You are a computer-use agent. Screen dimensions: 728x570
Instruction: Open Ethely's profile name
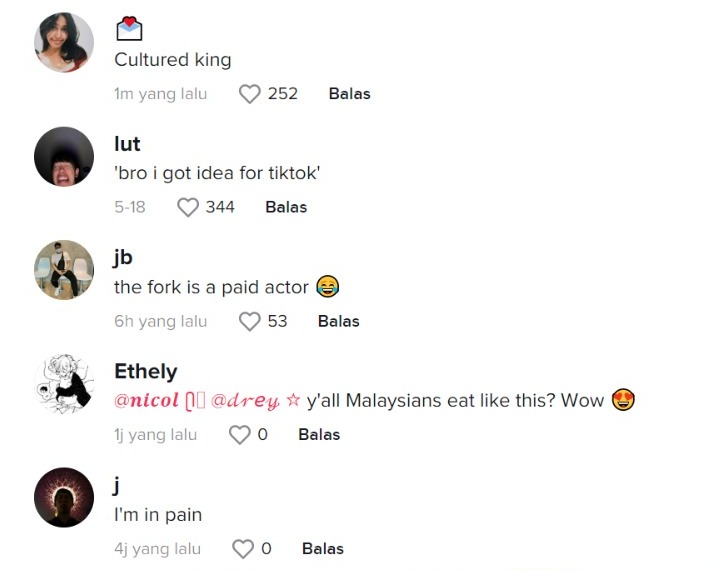[x=146, y=371]
